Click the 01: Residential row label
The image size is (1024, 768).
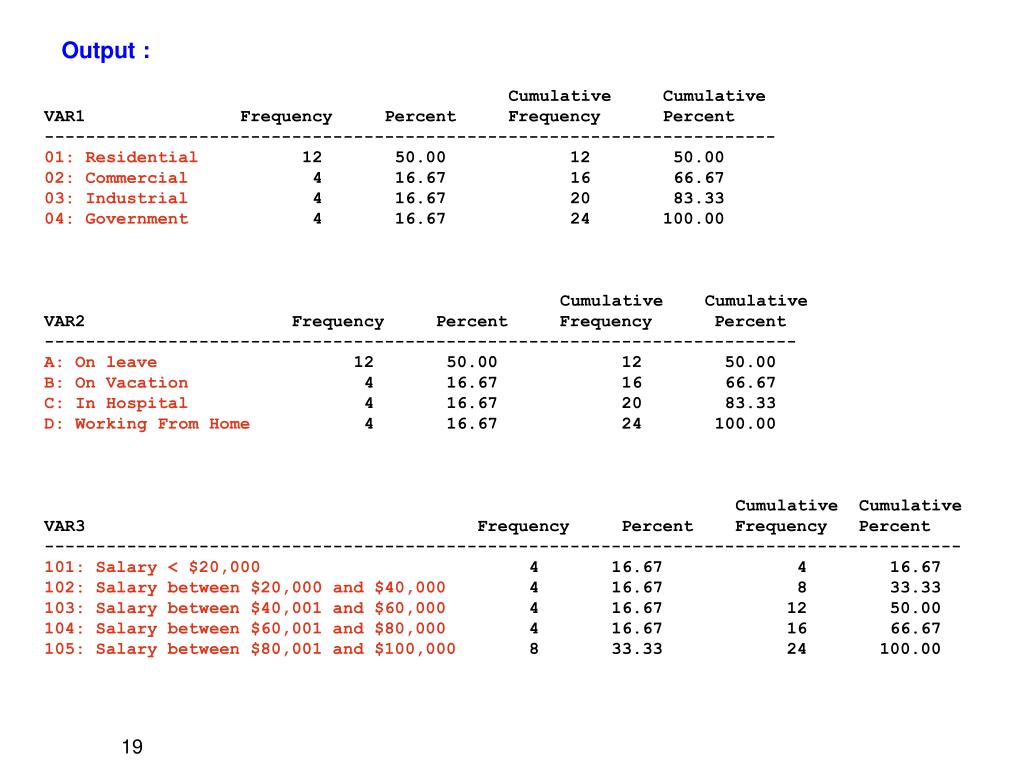pyautogui.click(x=121, y=157)
